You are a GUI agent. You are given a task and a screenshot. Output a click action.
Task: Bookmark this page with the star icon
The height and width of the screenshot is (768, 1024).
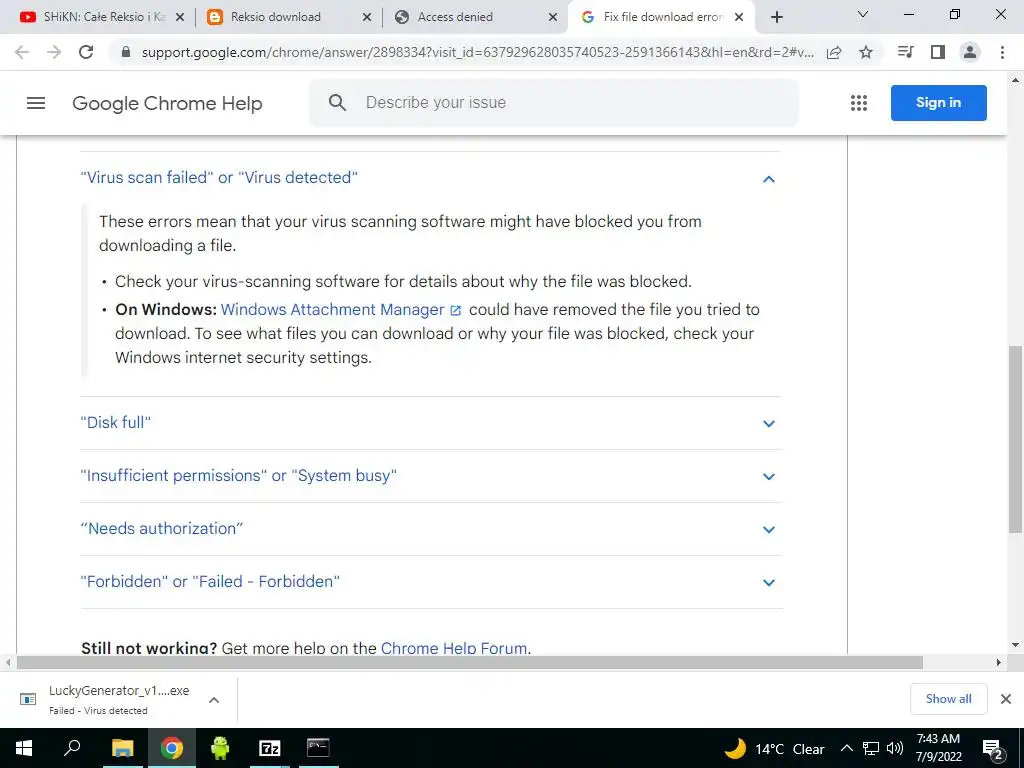coord(866,52)
